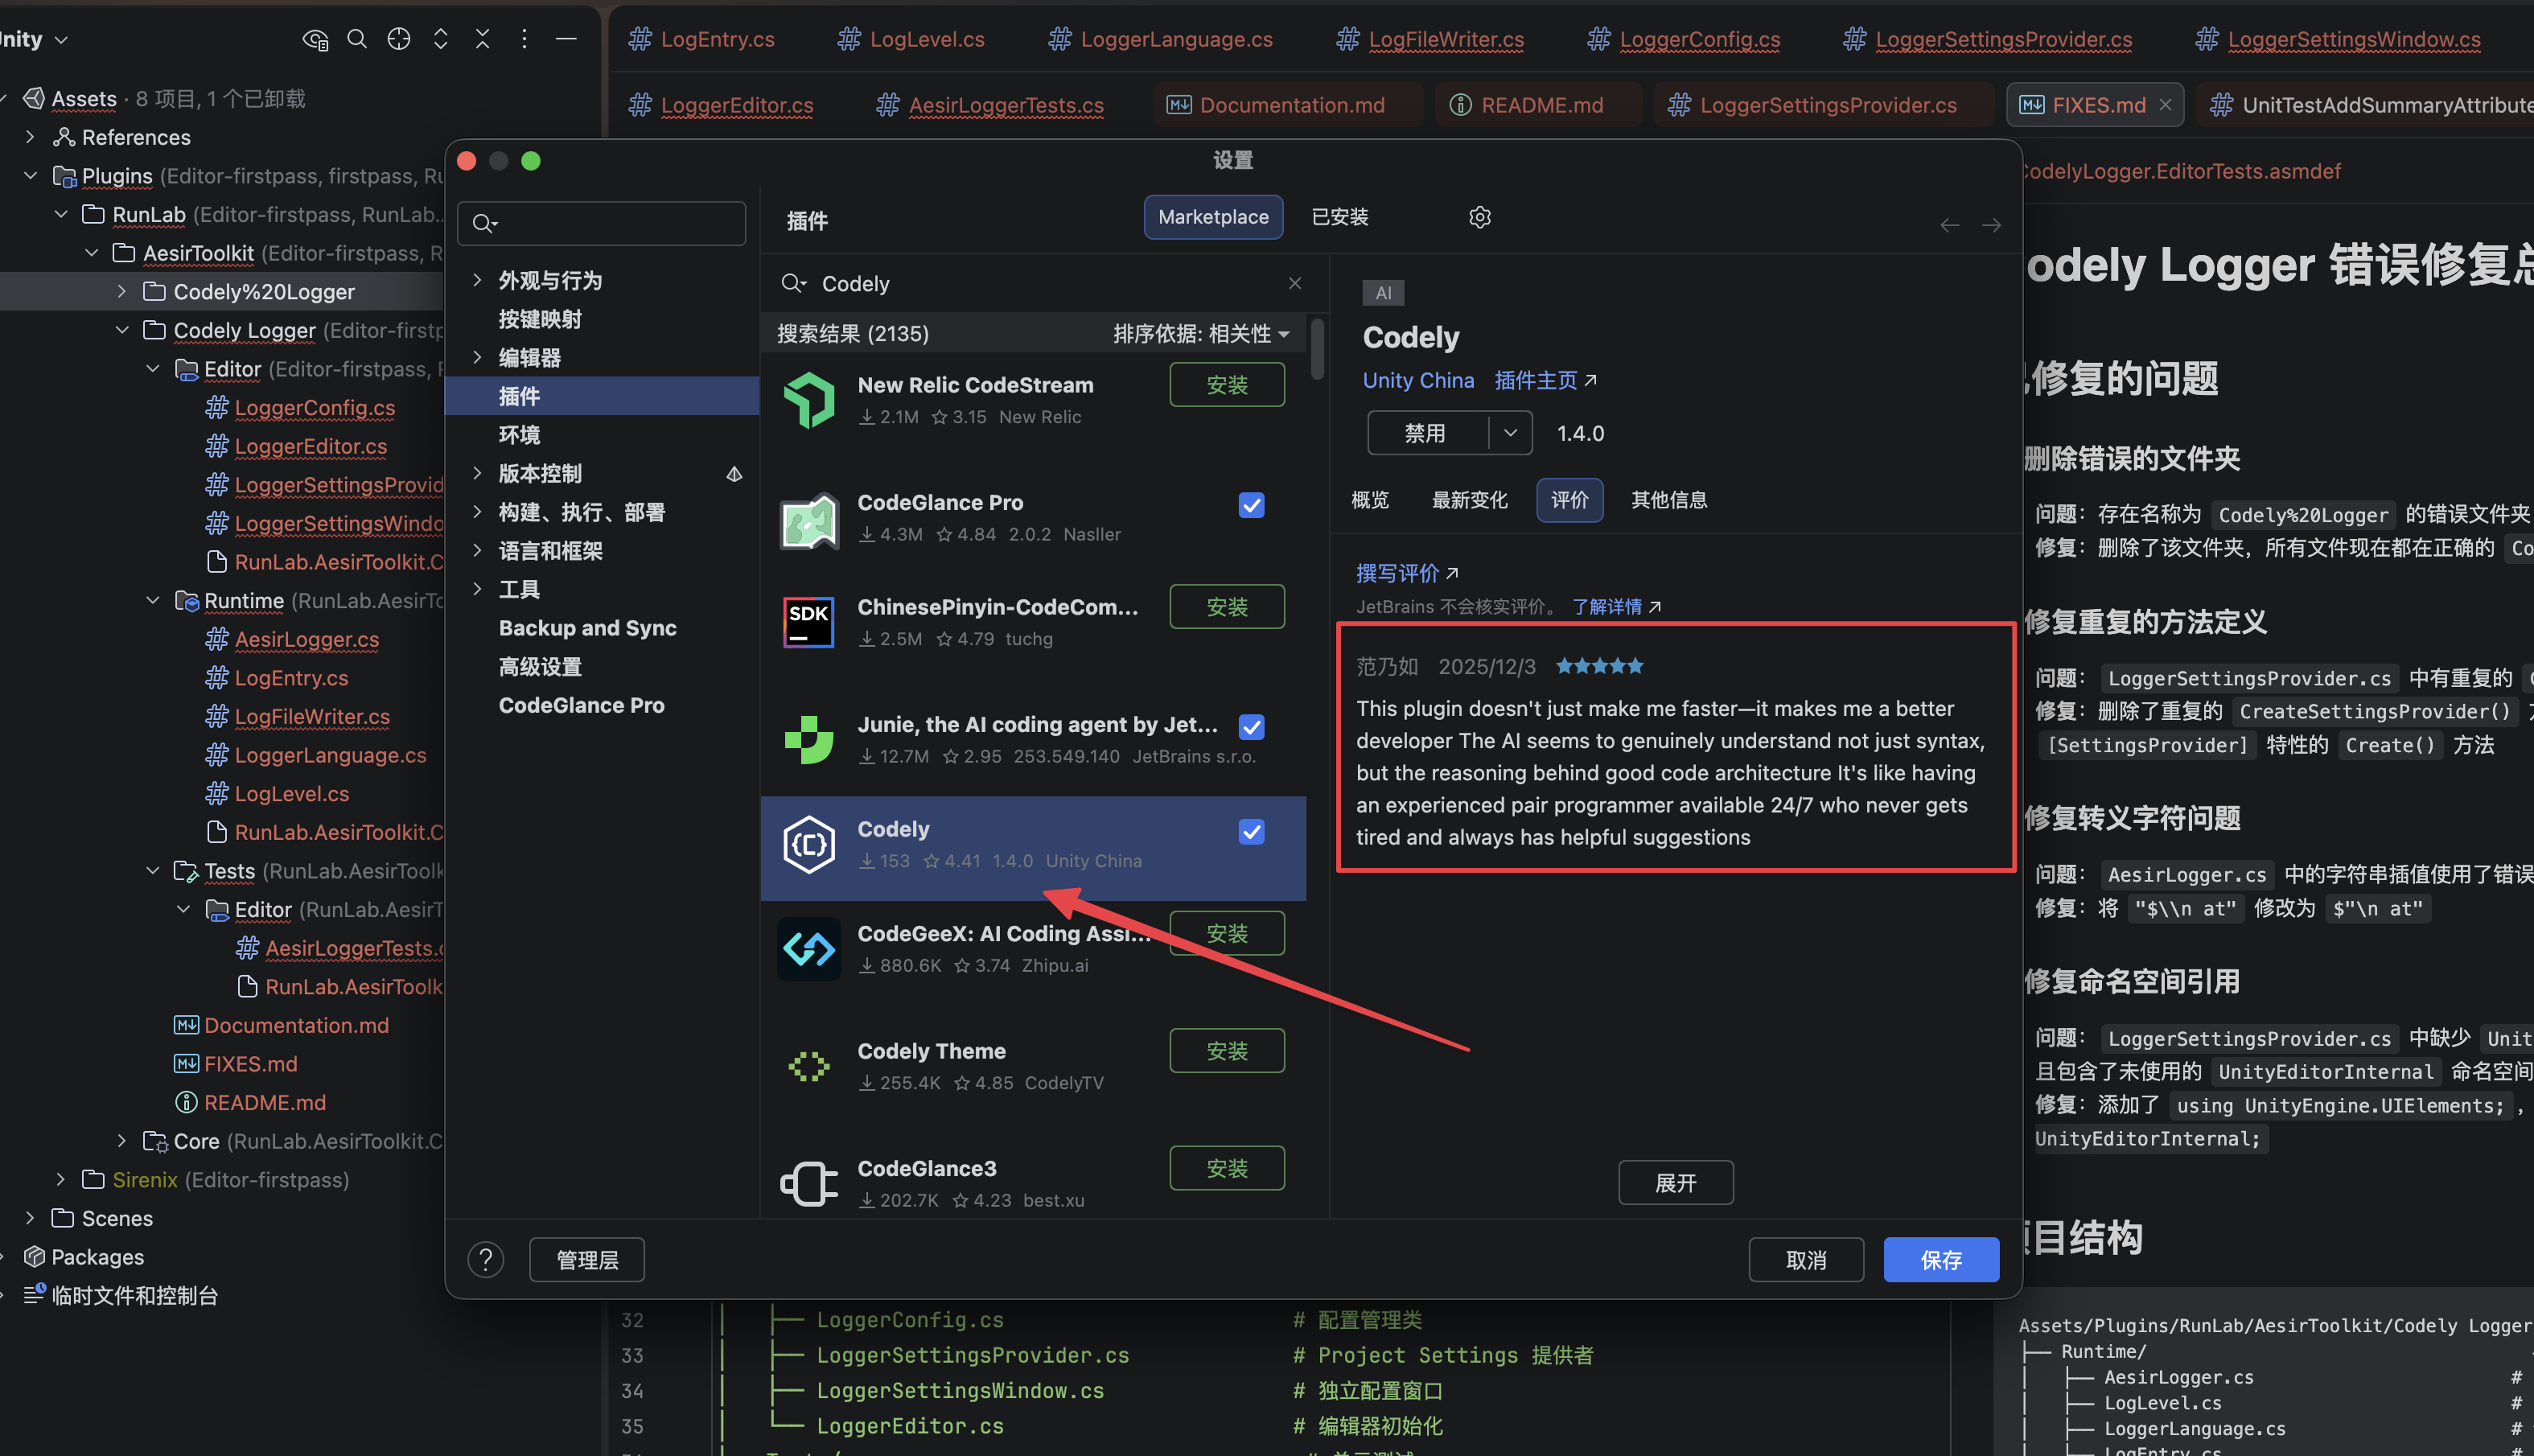The width and height of the screenshot is (2534, 1456).
Task: Disable the Junie AI agent checkbox
Action: [1251, 727]
